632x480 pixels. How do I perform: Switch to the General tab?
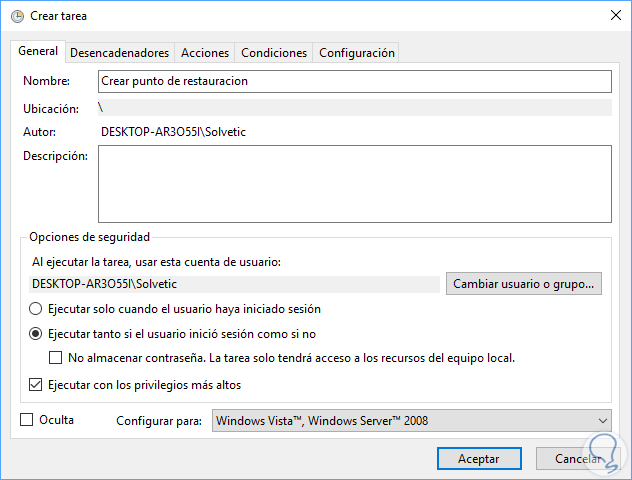coord(38,52)
